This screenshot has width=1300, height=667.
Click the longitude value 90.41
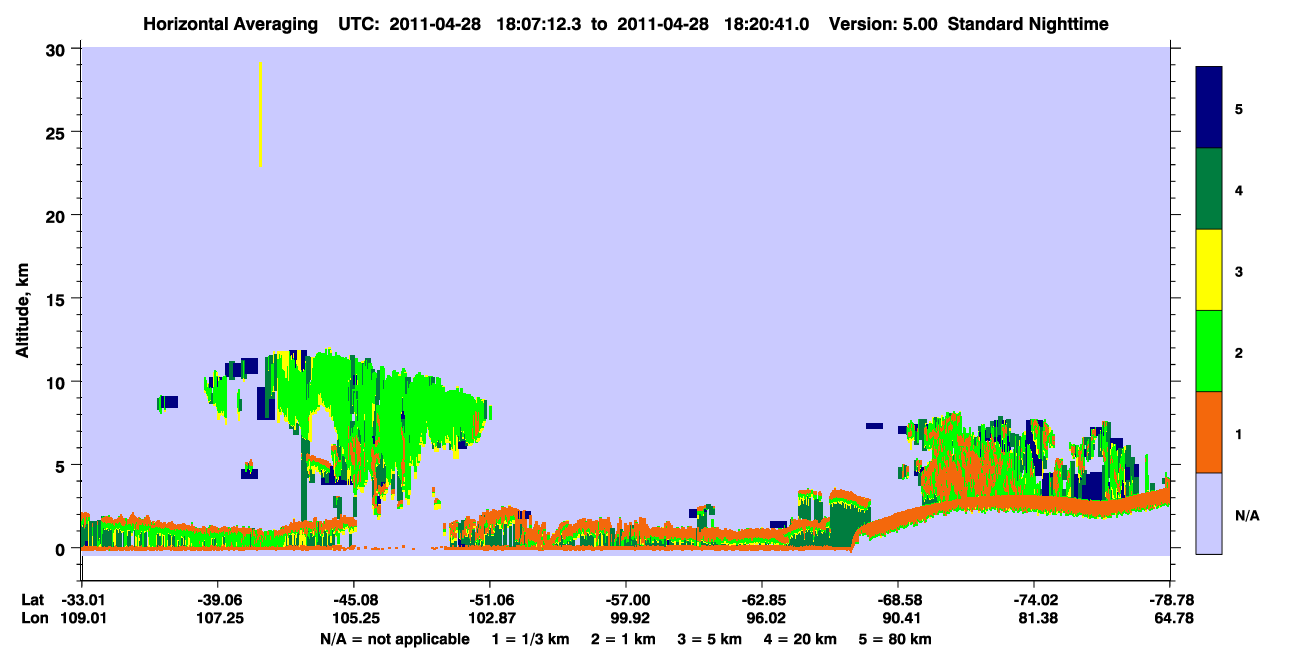tap(898, 618)
